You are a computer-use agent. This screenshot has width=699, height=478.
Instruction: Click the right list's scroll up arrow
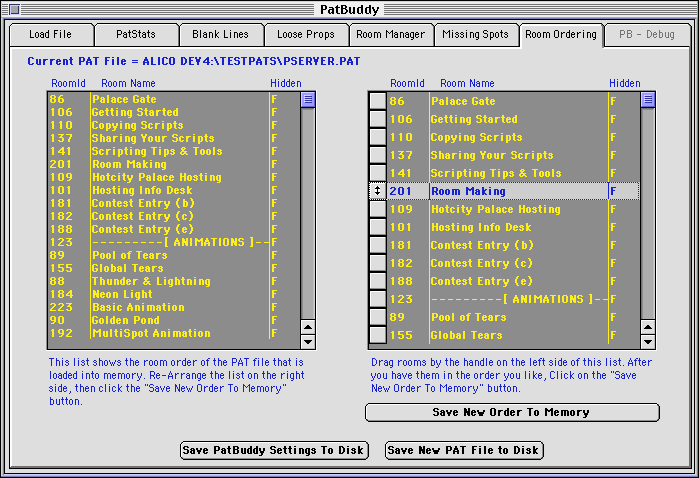[648, 324]
